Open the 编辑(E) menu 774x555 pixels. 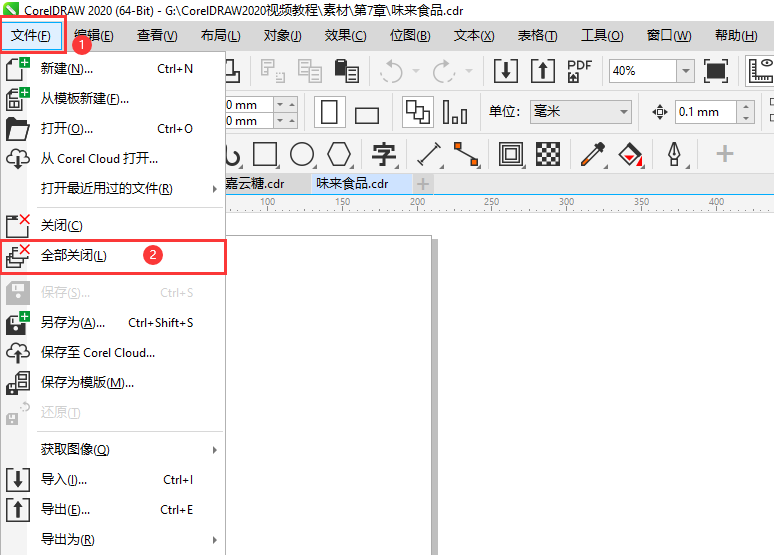94,36
